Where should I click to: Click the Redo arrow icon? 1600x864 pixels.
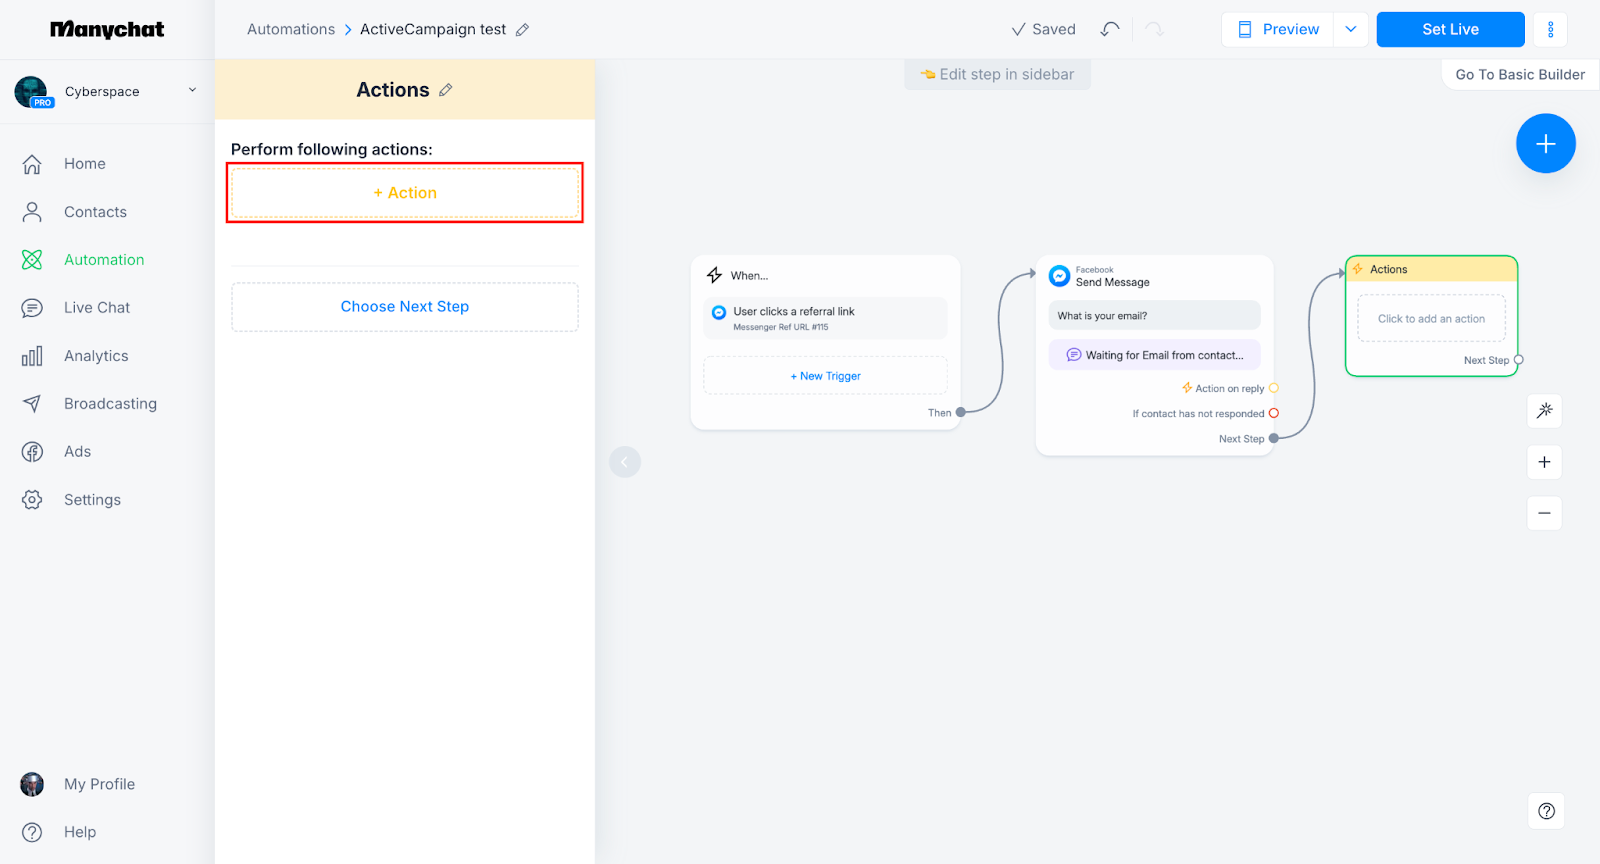pyautogui.click(x=1155, y=29)
